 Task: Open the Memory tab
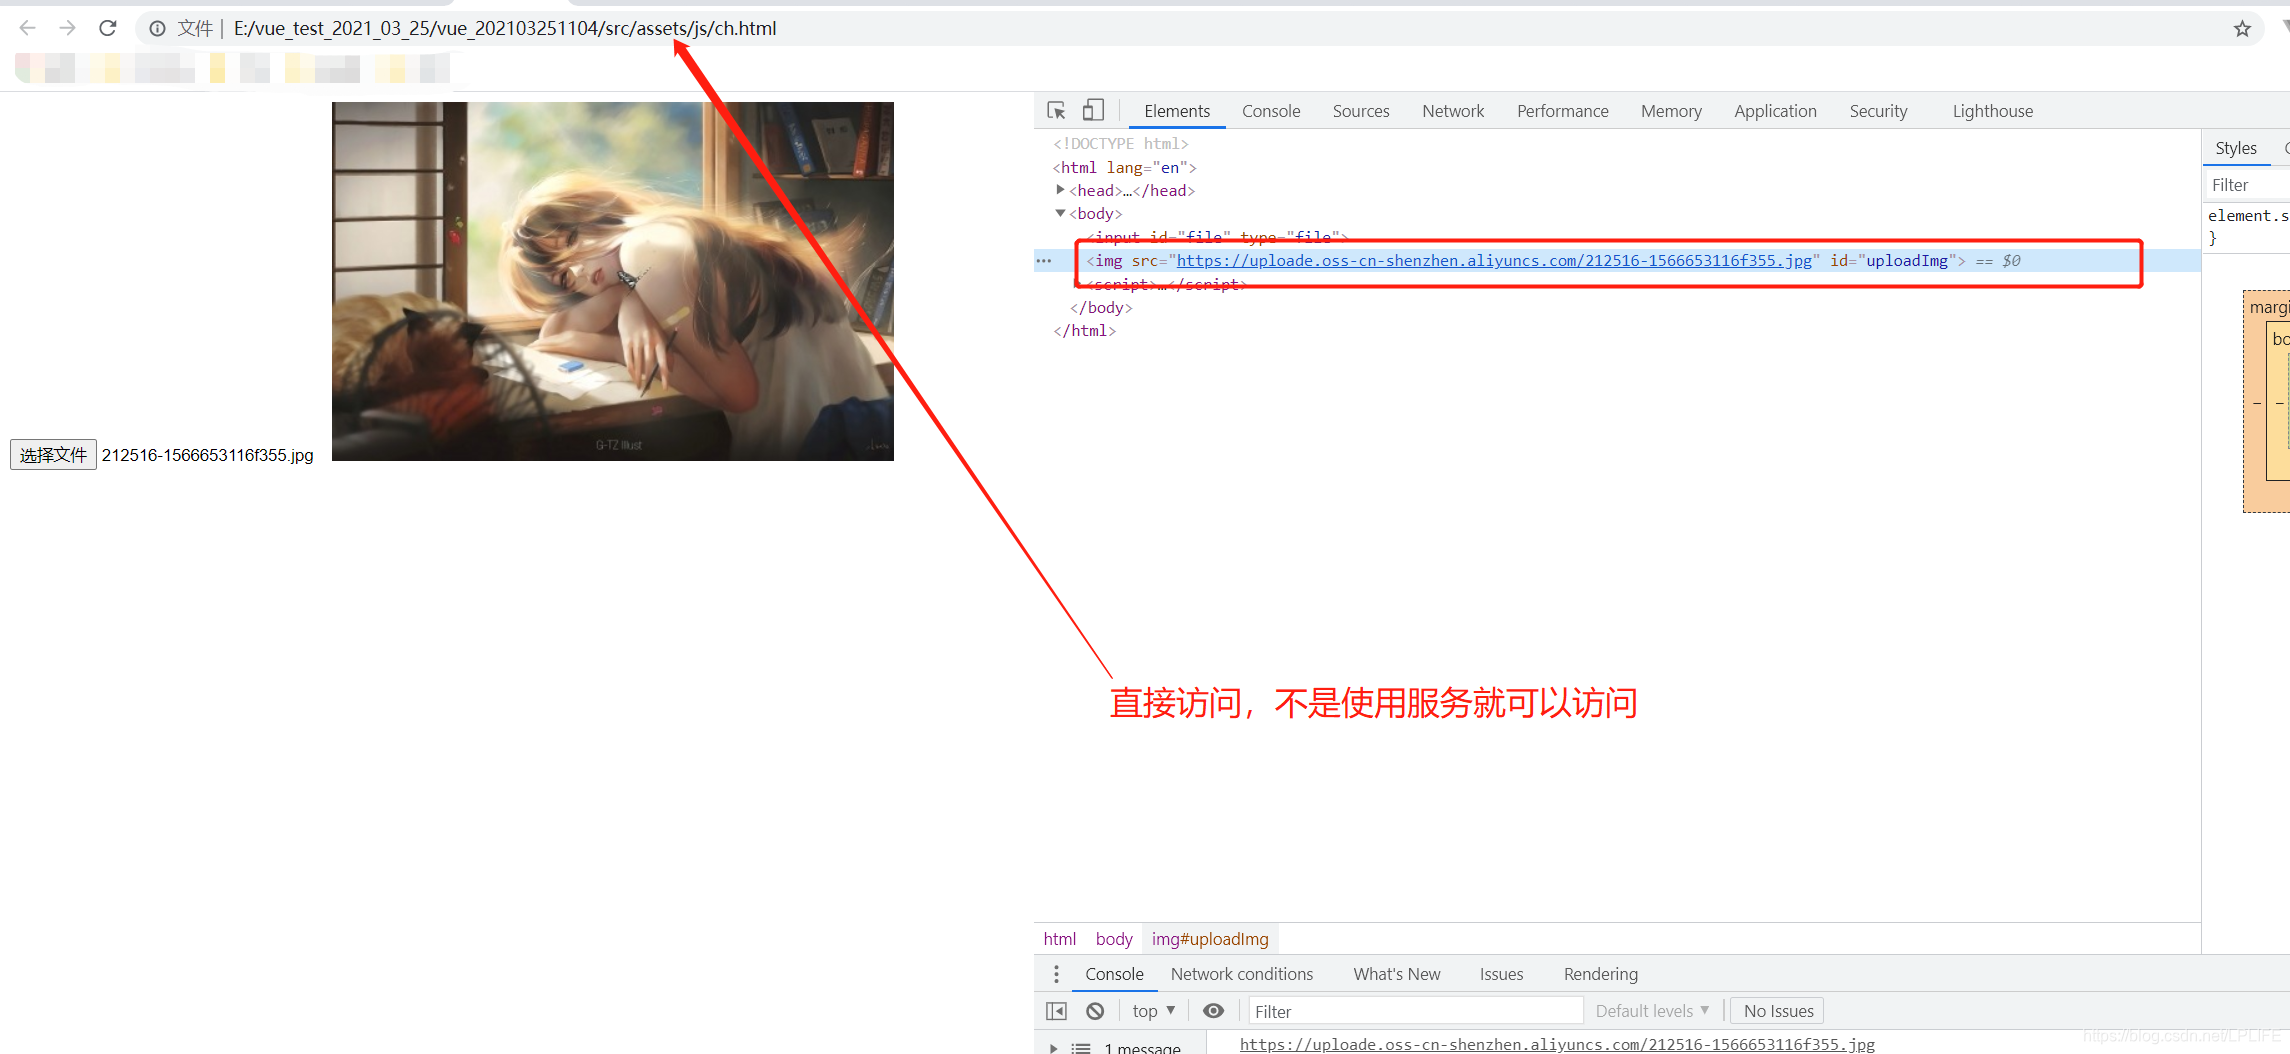(x=1671, y=111)
